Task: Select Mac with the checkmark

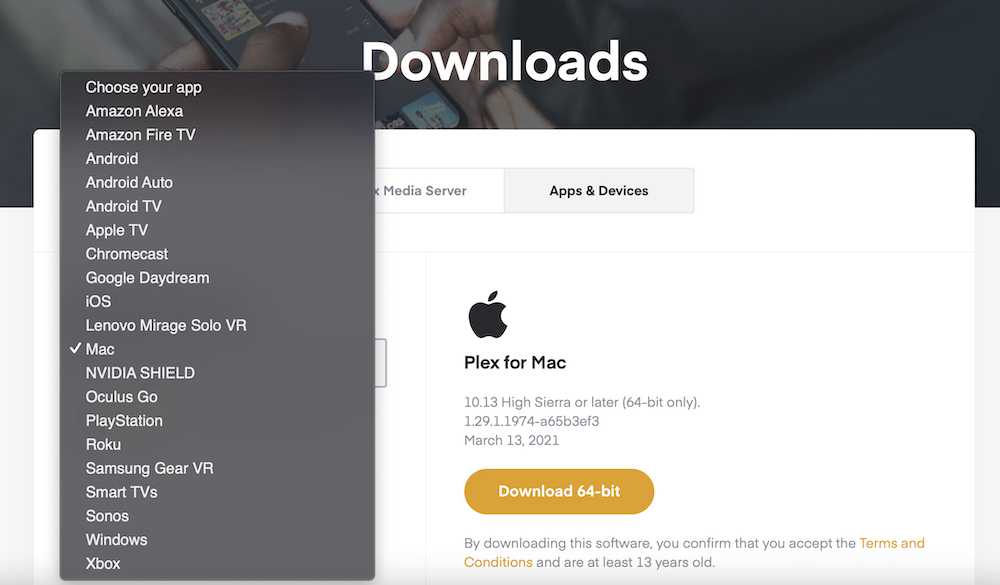Action: pyautogui.click(x=217, y=349)
